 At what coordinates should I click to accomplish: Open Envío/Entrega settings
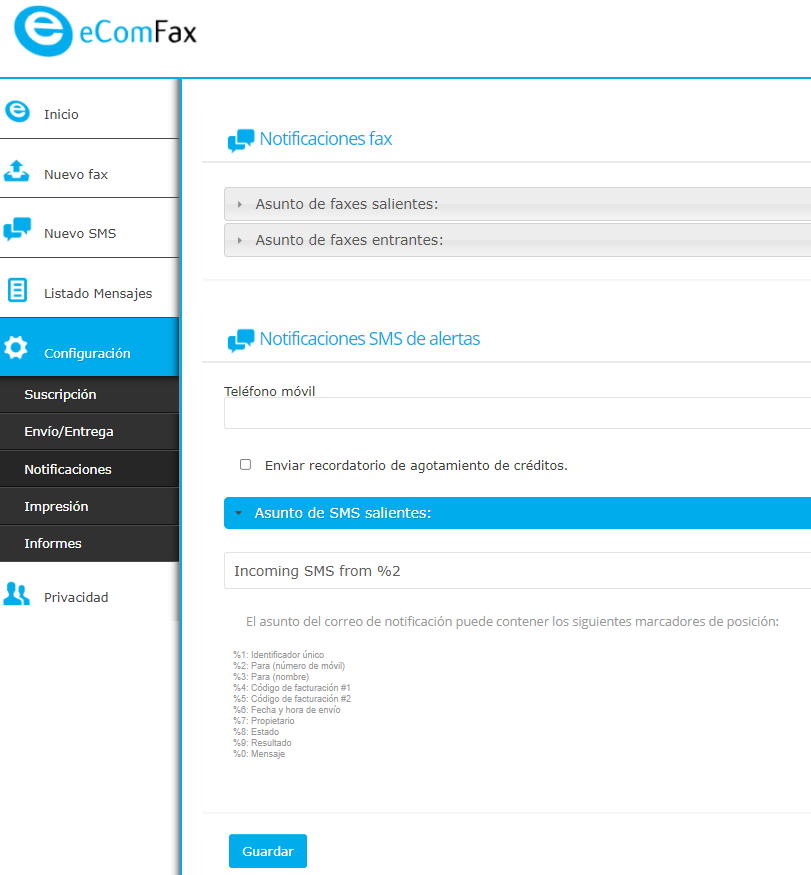tap(89, 432)
